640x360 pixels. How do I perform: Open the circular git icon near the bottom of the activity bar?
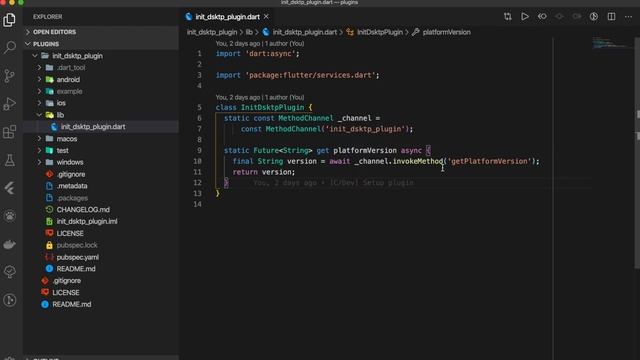[x=9, y=300]
